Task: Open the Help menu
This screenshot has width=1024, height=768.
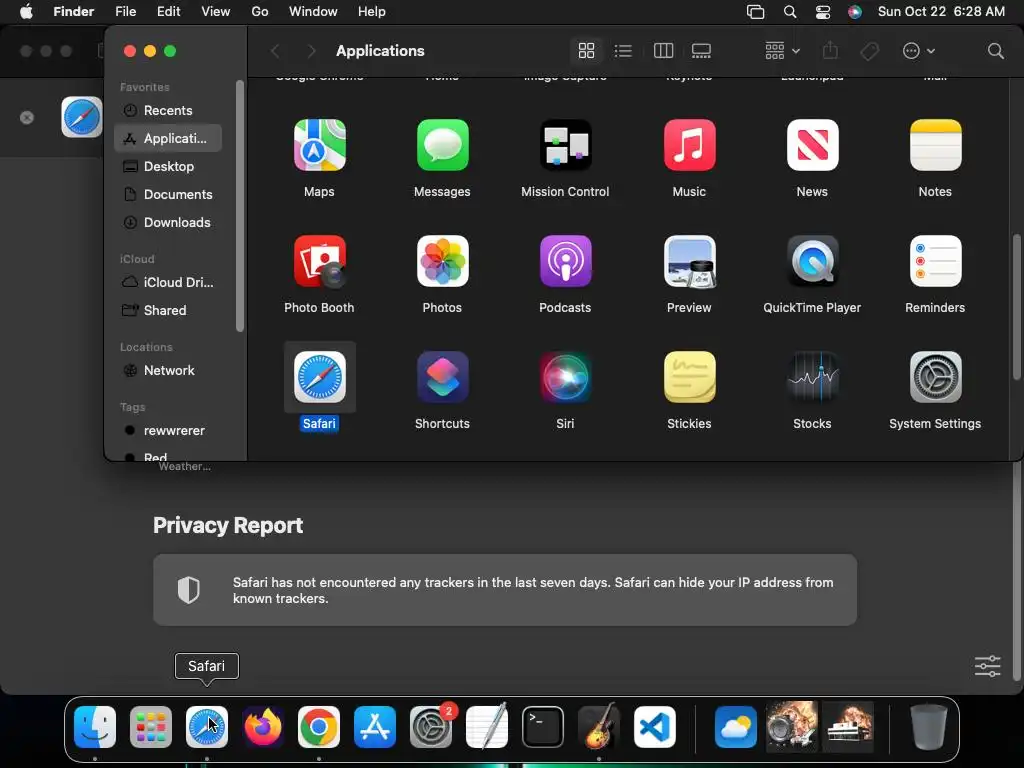Action: pos(372,12)
